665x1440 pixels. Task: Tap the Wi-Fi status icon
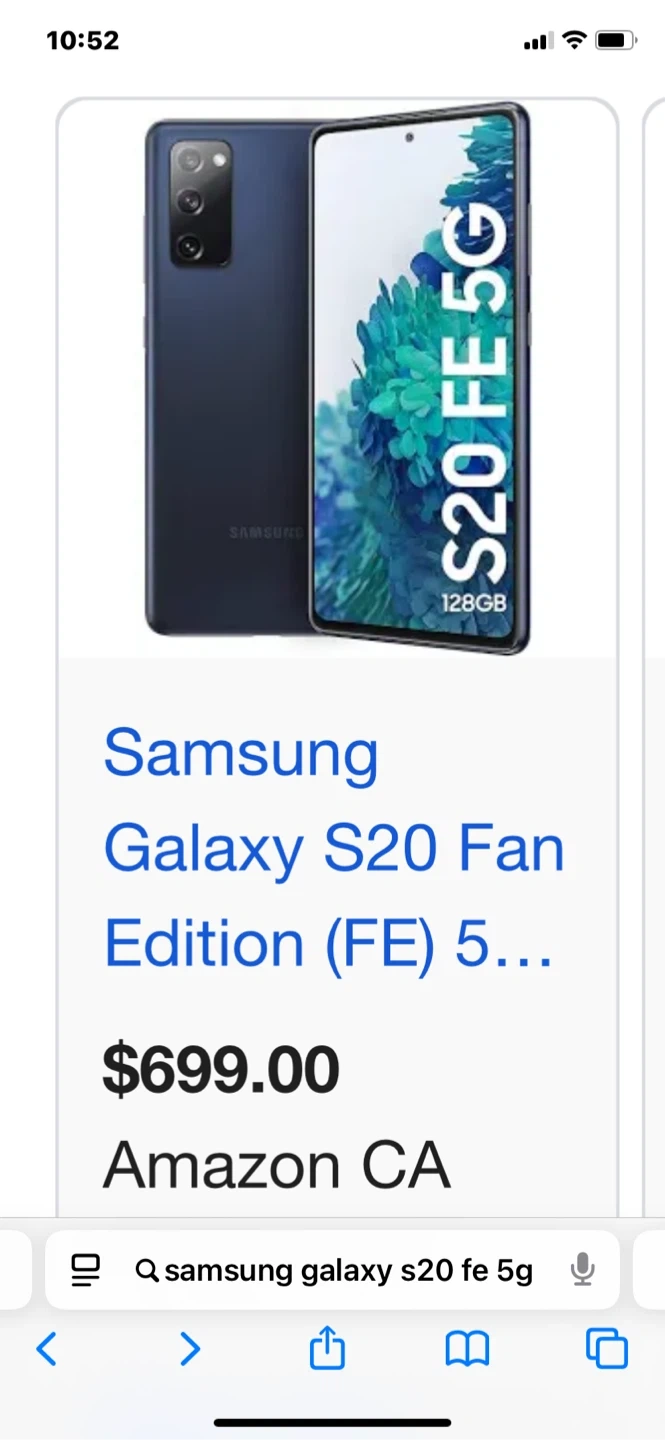(x=574, y=41)
